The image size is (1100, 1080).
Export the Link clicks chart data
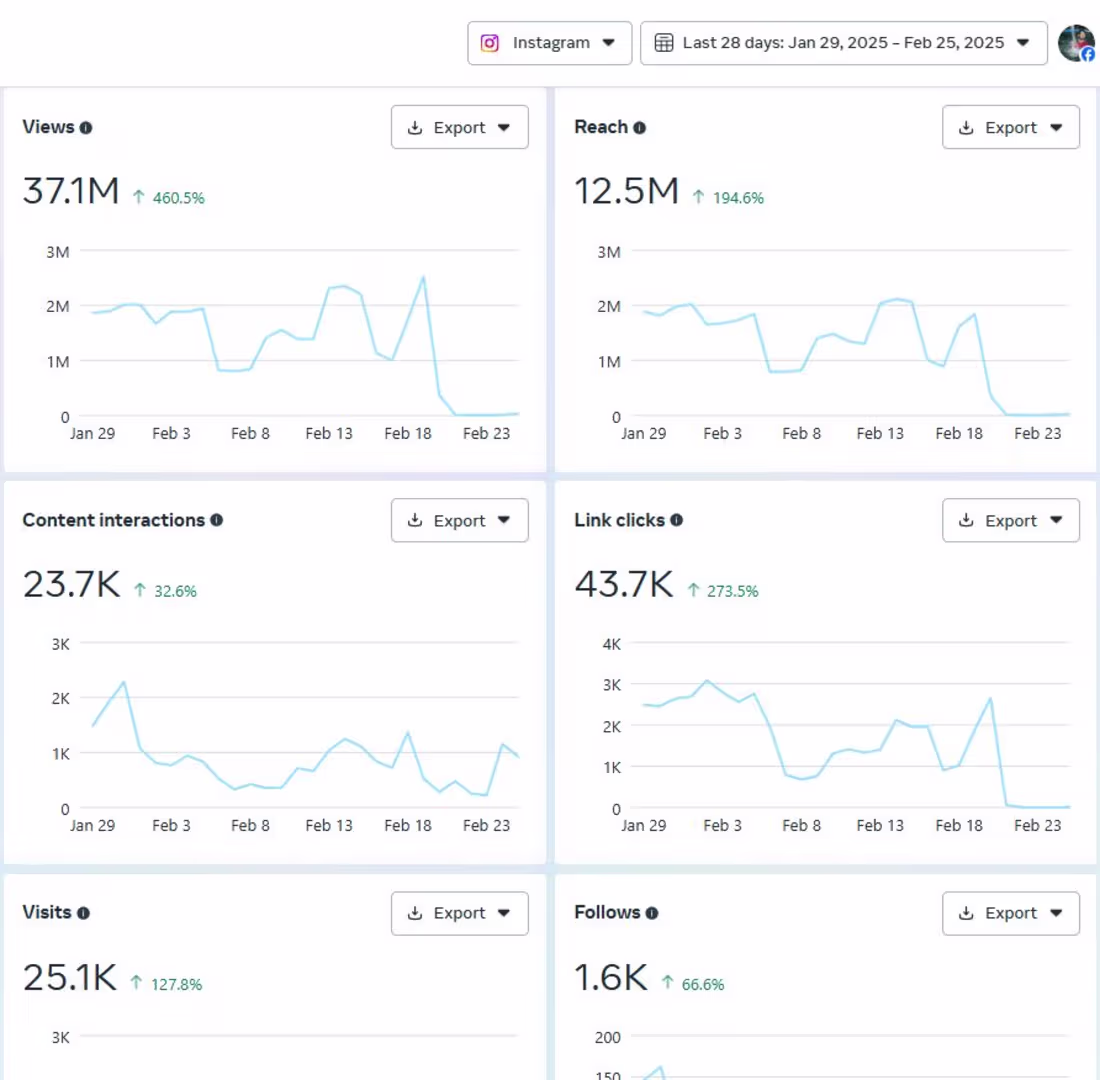(1011, 520)
